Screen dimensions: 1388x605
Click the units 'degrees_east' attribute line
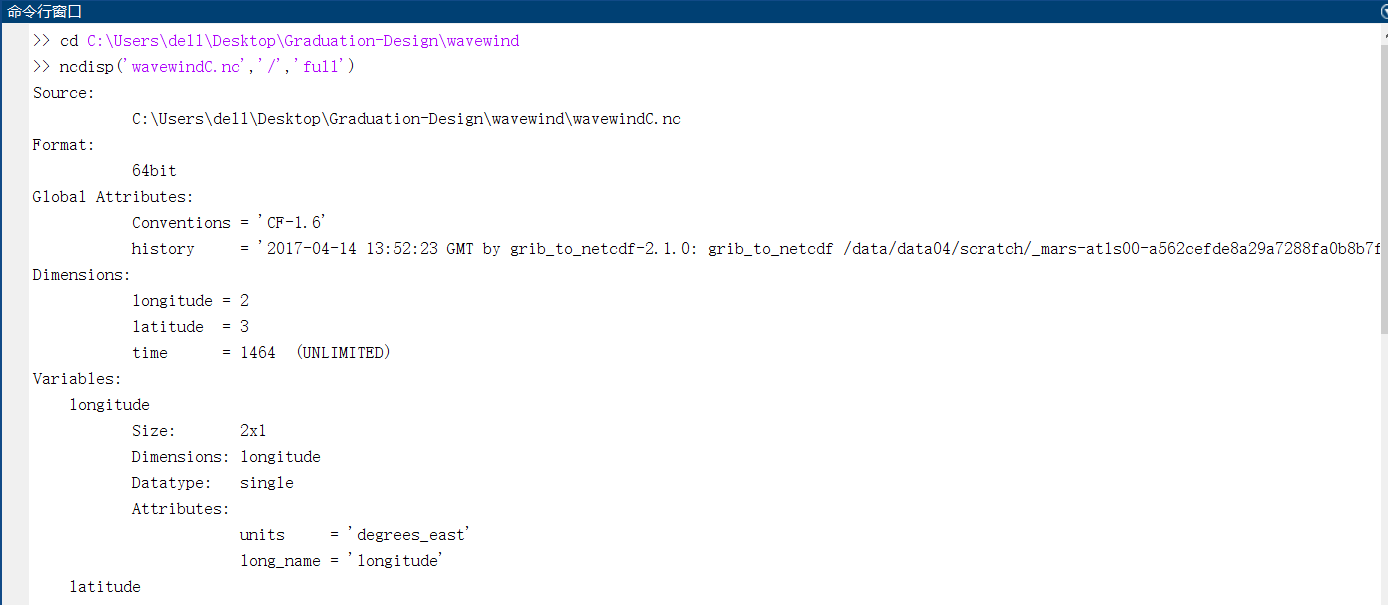point(355,535)
